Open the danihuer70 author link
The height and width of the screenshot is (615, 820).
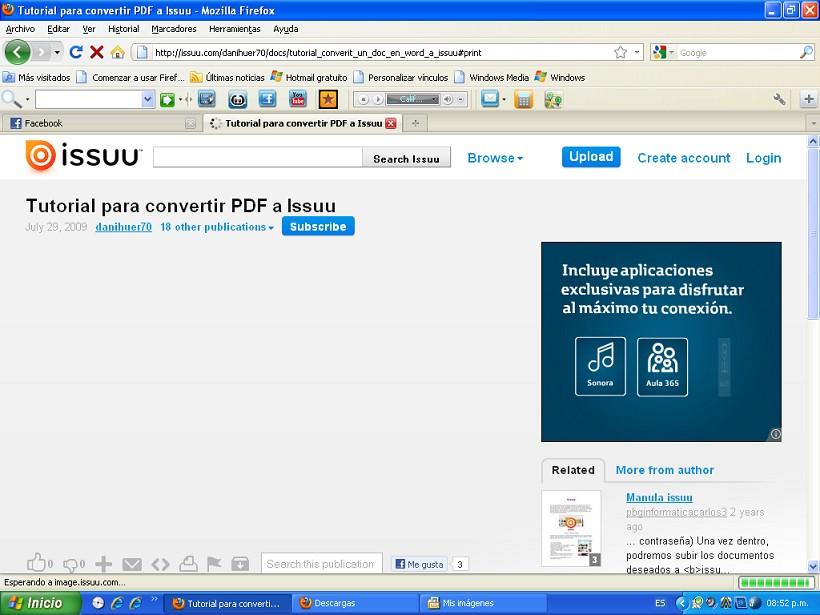[x=123, y=227]
